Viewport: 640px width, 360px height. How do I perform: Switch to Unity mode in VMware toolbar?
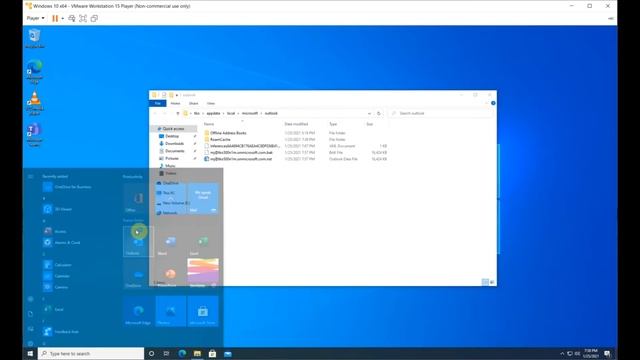(94, 18)
